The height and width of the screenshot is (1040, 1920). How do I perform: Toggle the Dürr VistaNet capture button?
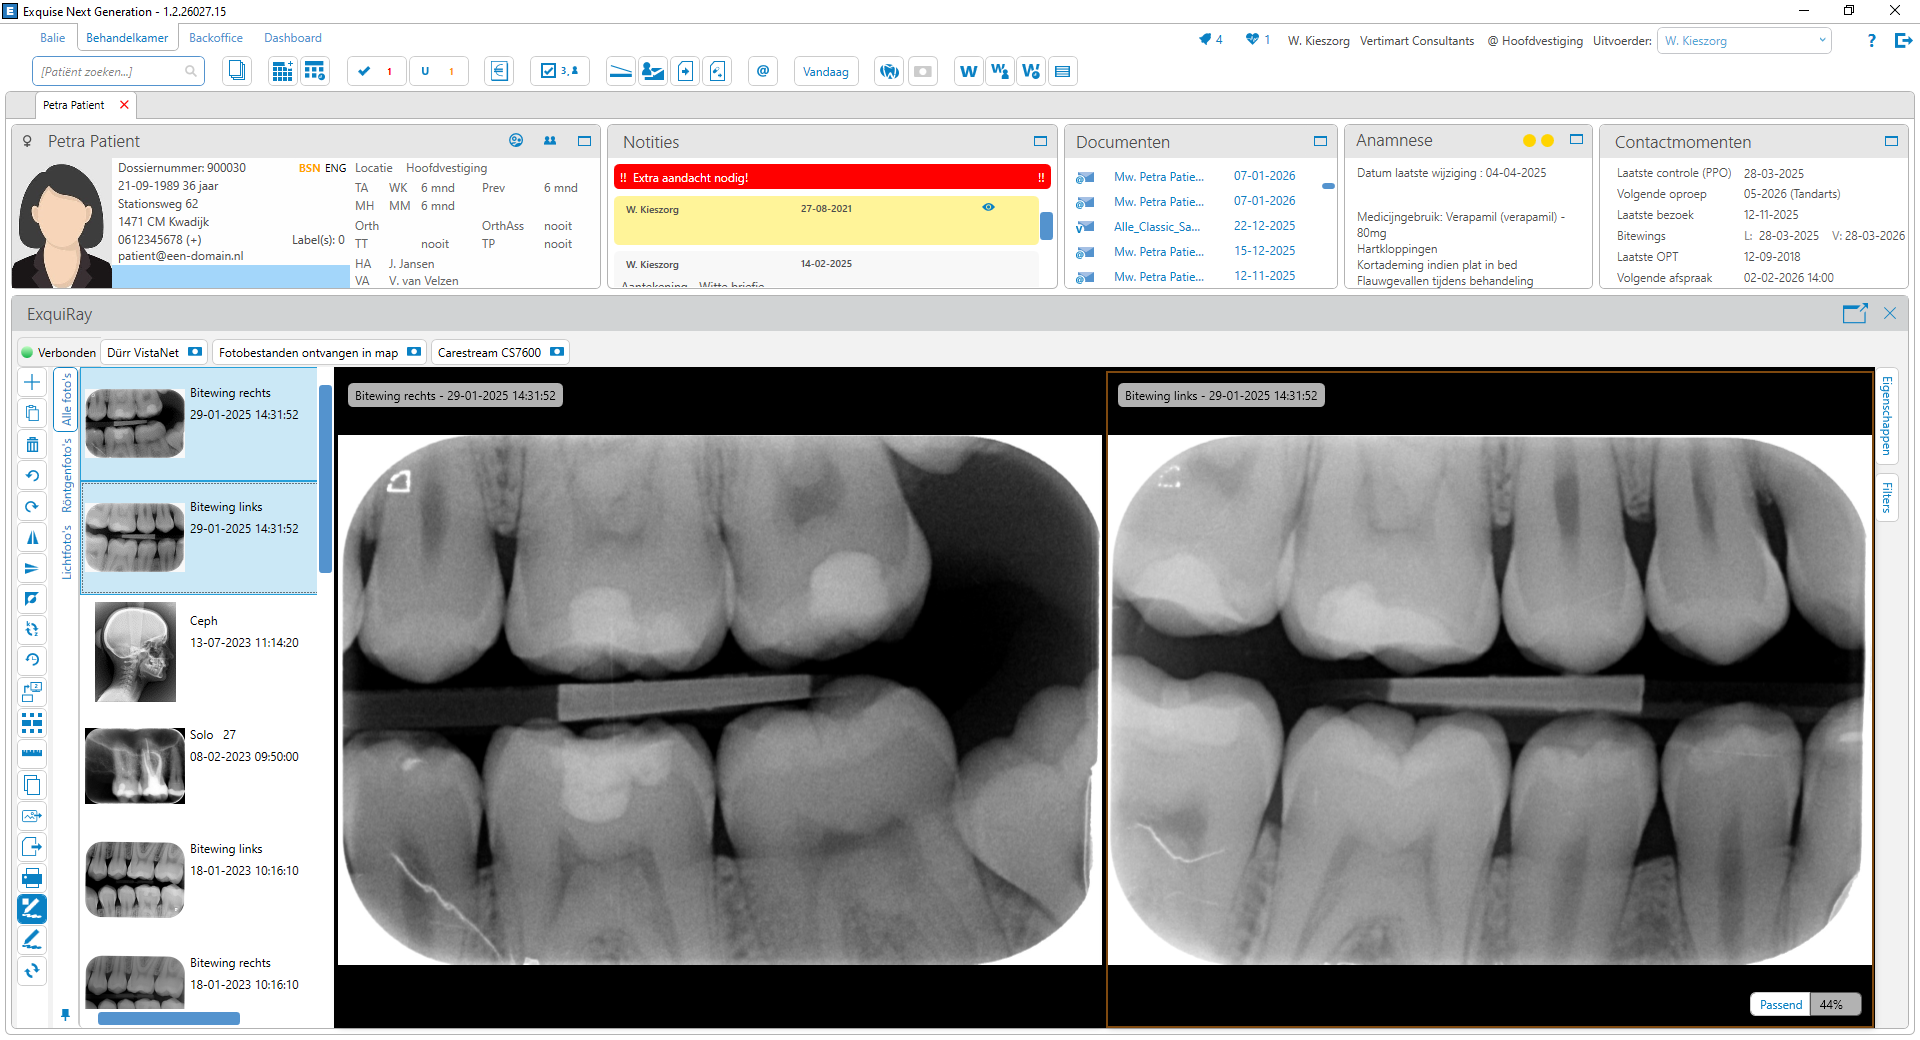195,352
